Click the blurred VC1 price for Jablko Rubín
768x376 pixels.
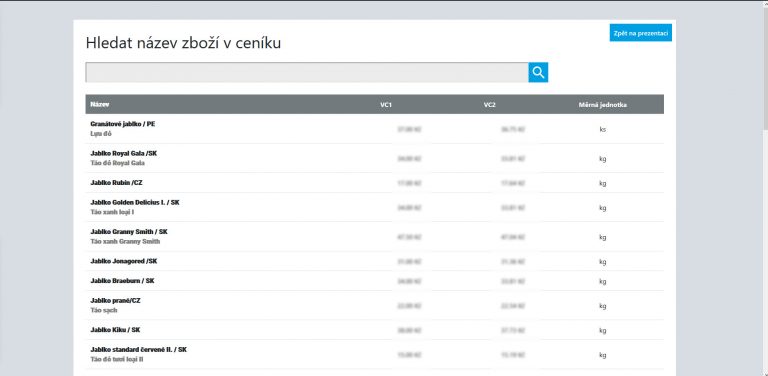[x=409, y=183]
